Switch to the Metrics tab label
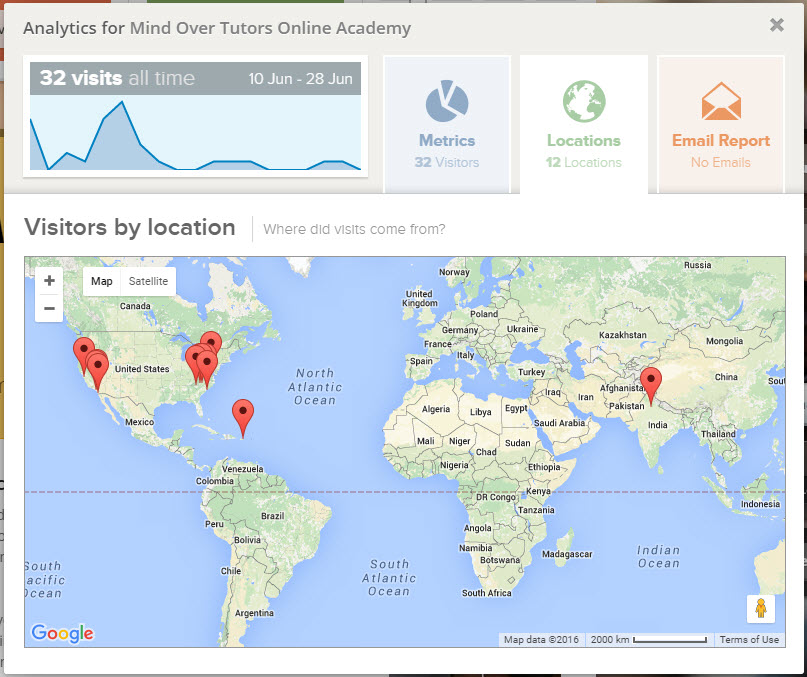The image size is (807, 677). click(x=447, y=141)
